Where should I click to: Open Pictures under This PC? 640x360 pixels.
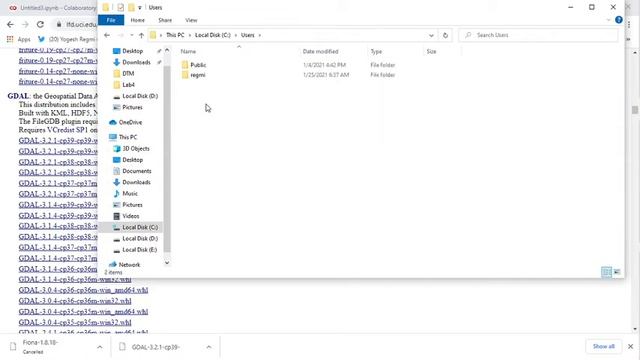tap(132, 205)
